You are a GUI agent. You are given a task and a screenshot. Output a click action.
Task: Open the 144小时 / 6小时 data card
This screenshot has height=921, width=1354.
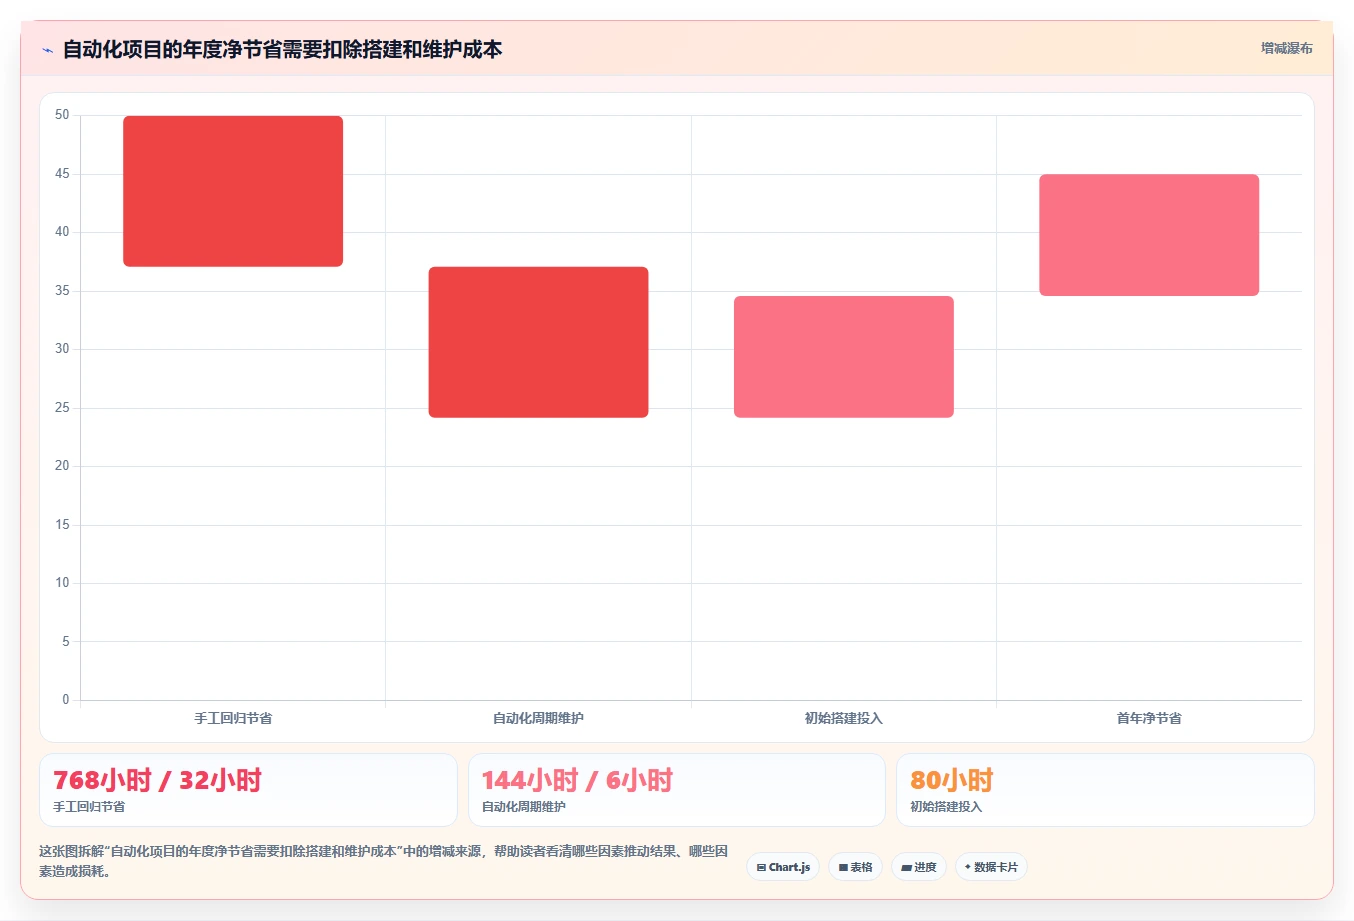coord(677,790)
